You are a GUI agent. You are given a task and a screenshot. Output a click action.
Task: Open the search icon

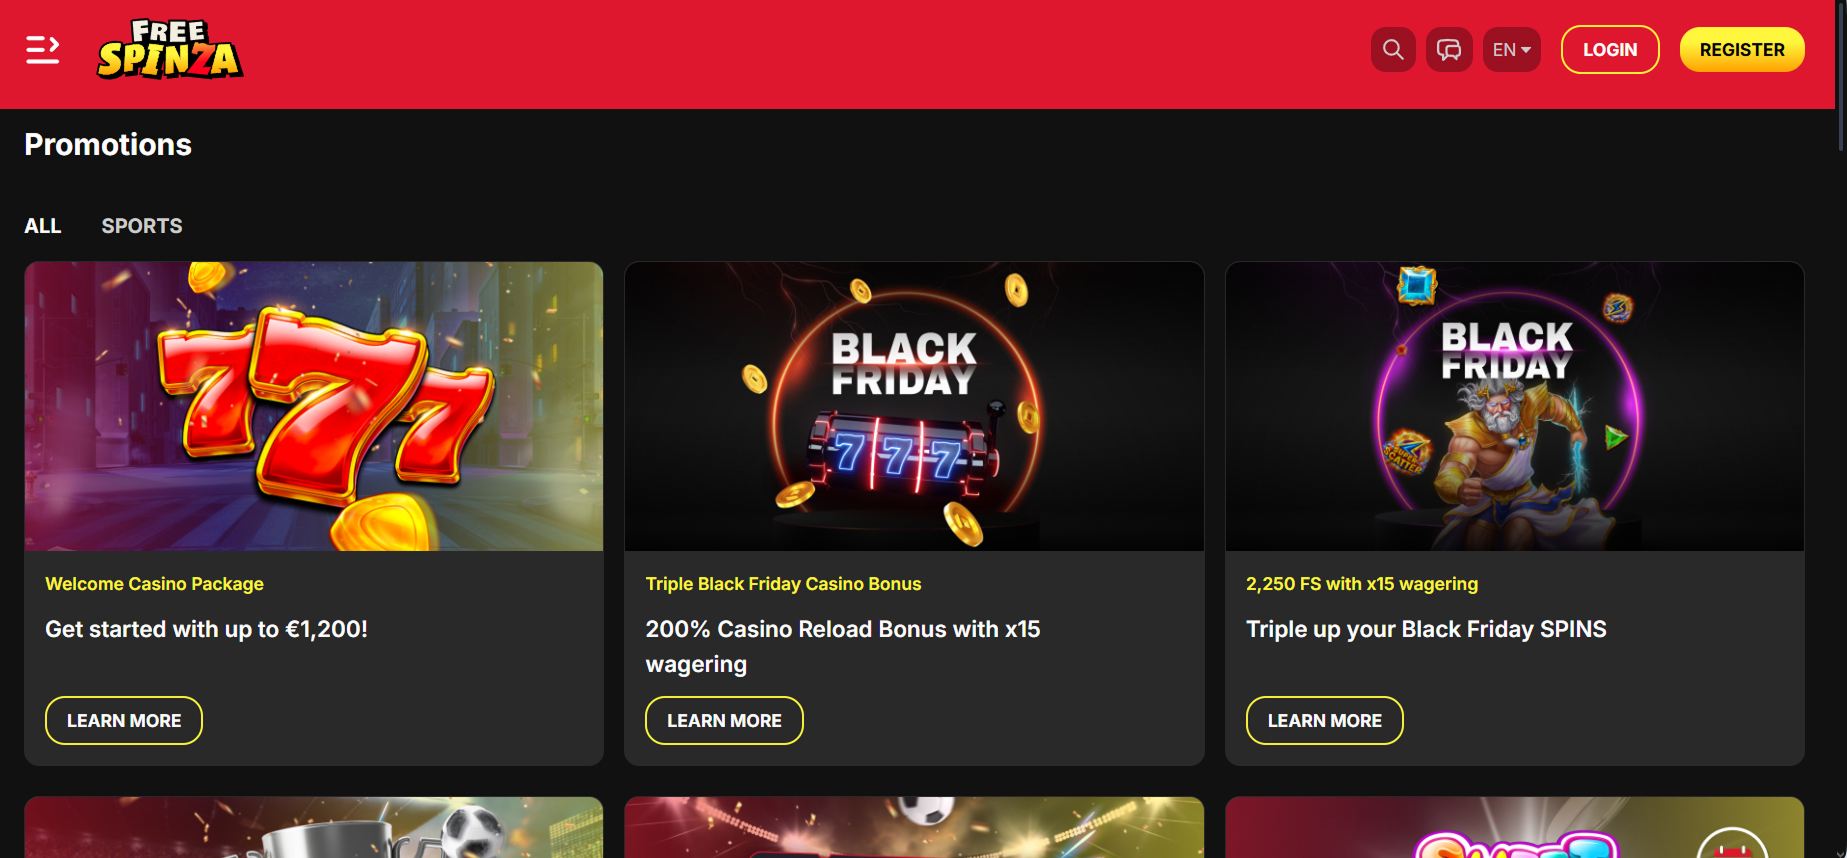tap(1393, 49)
